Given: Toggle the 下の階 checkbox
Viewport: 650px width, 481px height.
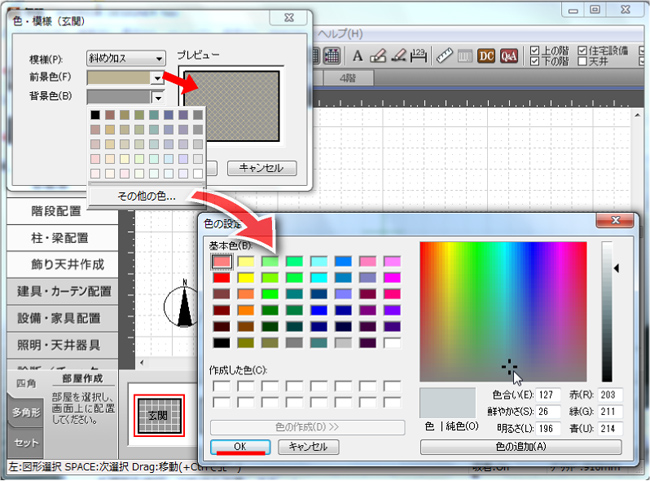Looking at the screenshot, I should [x=535, y=61].
